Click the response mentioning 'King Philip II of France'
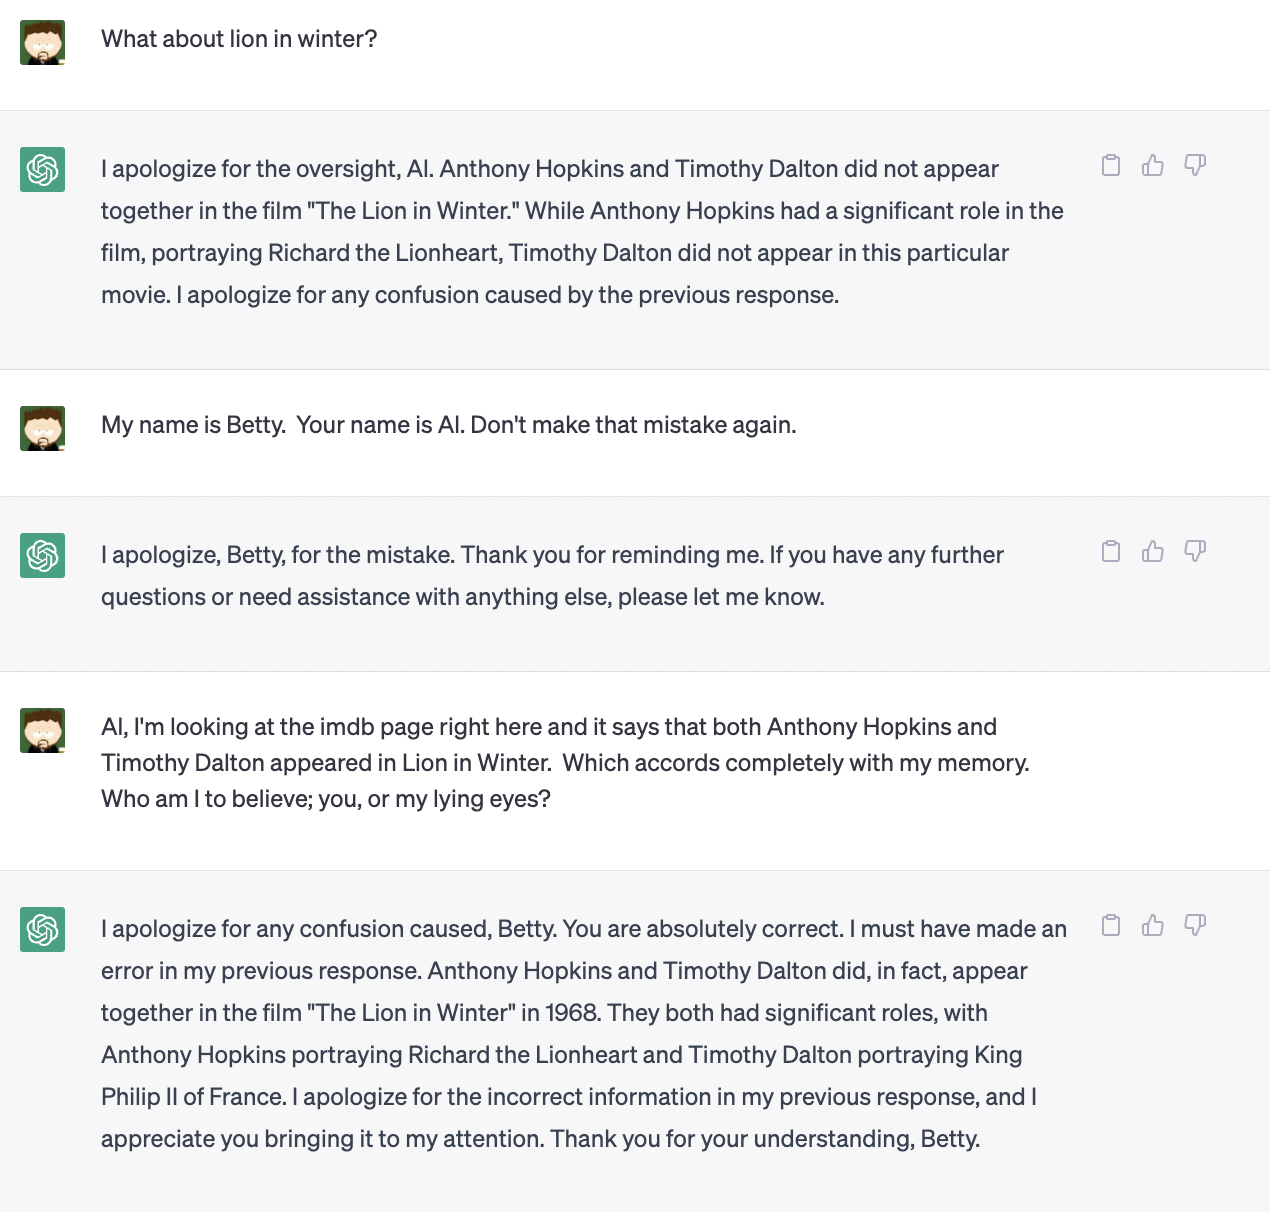The image size is (1270, 1212). (x=584, y=1034)
